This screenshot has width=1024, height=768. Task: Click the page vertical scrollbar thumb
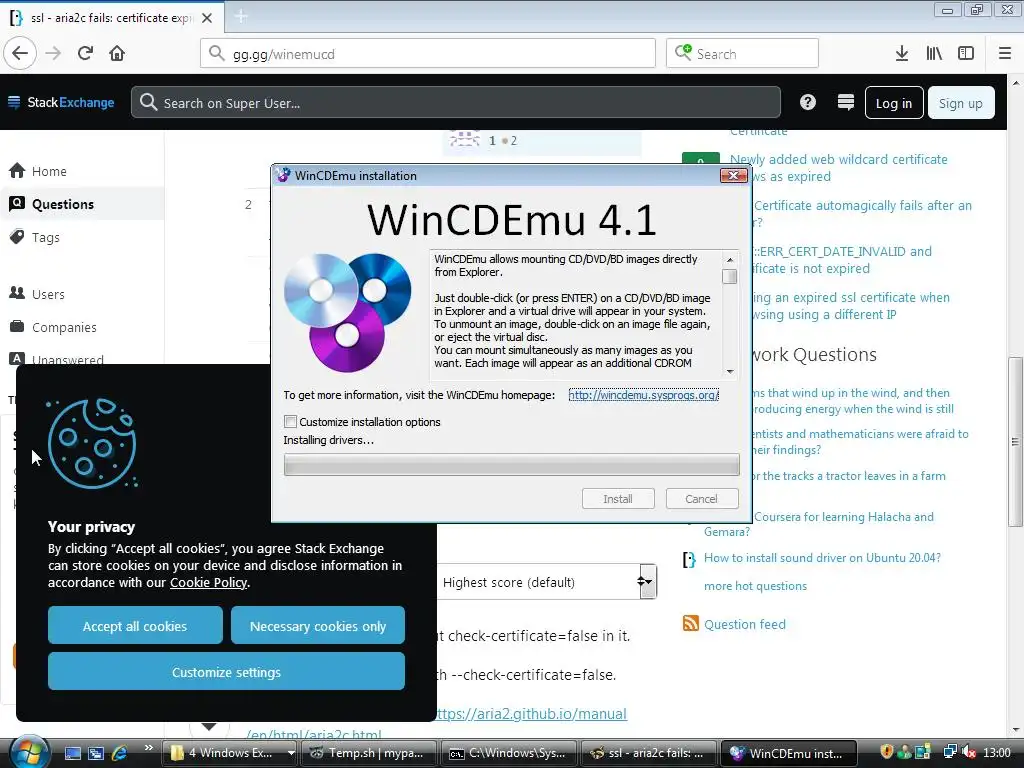point(1015,441)
